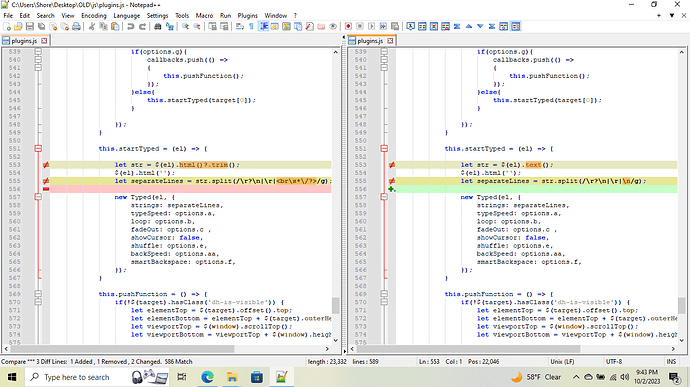Image resolution: width=690 pixels, height=387 pixels.
Task: Toggle synchronize horizontal scrolling icon
Action: pos(224,26)
